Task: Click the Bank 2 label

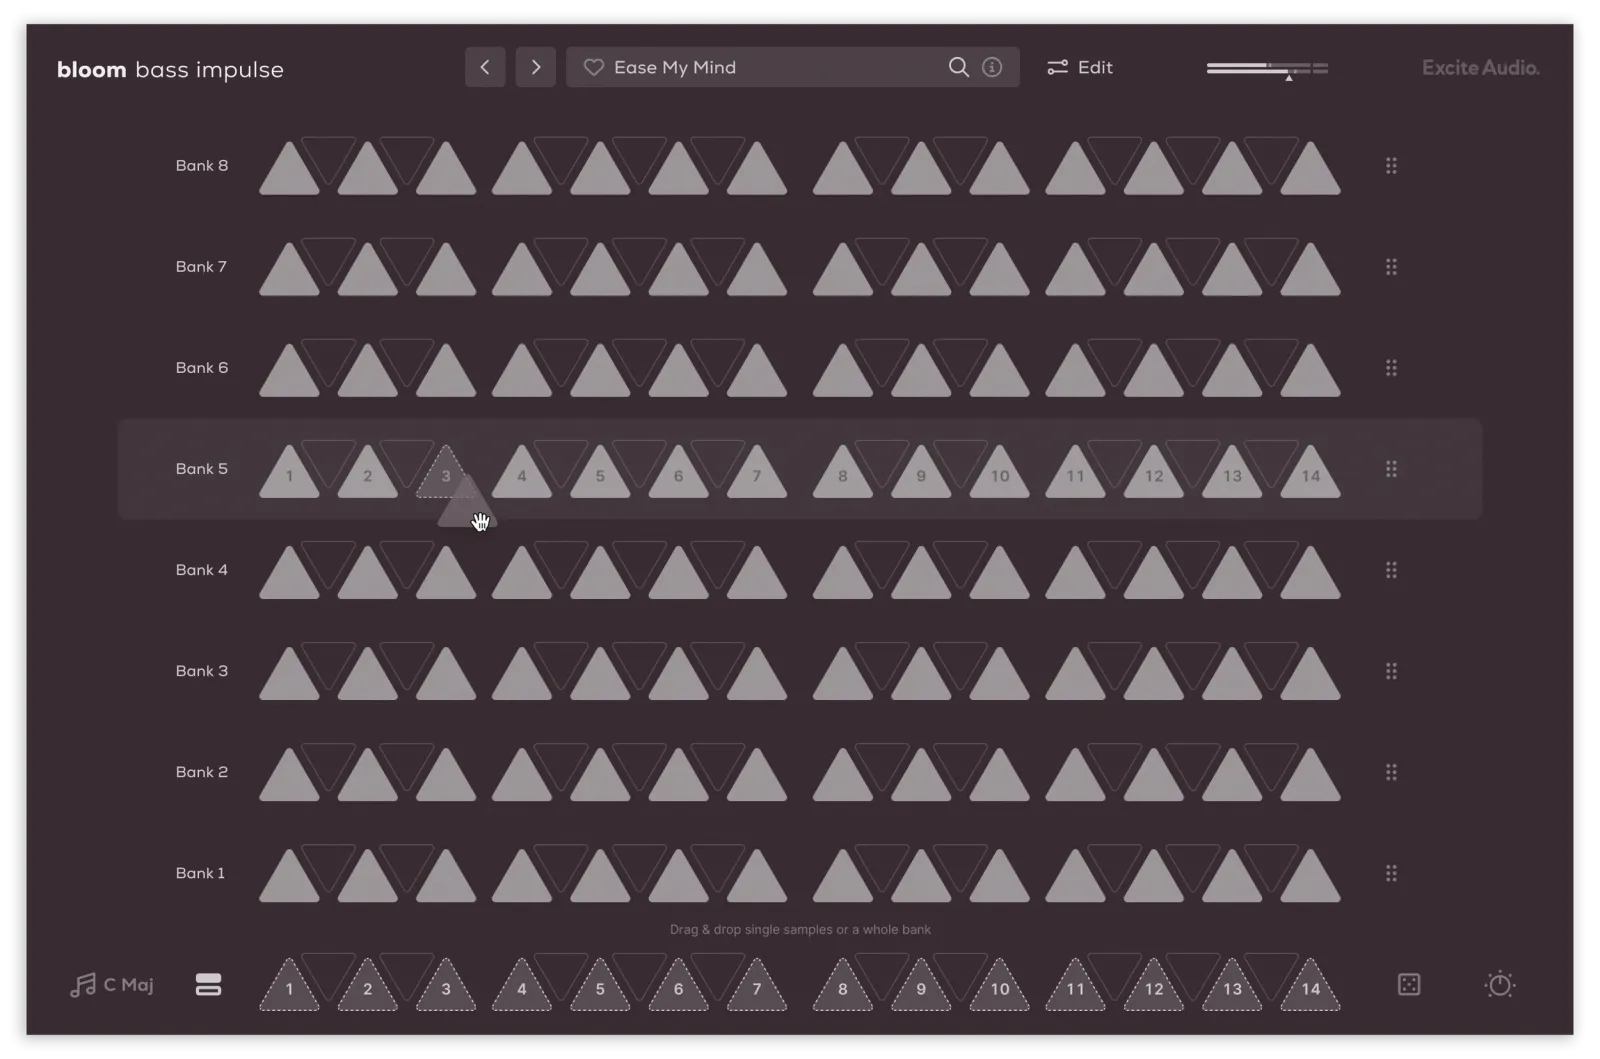Action: [x=202, y=772]
